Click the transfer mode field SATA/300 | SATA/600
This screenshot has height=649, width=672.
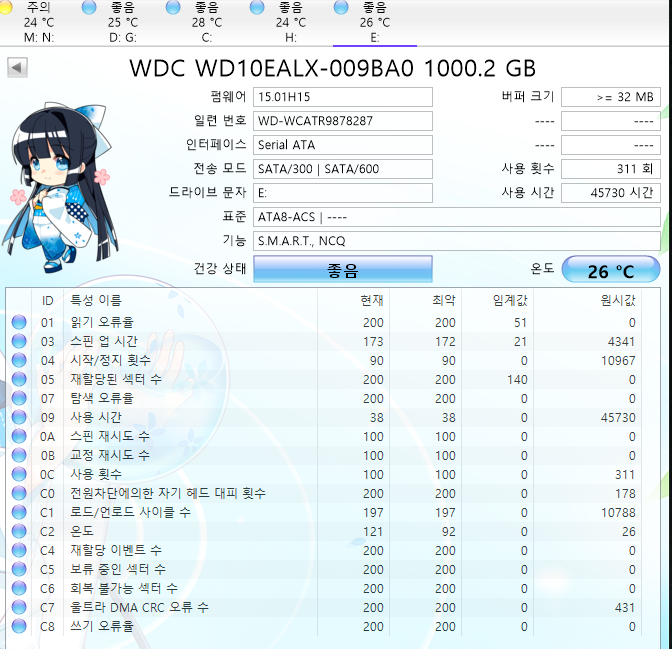pos(343,169)
